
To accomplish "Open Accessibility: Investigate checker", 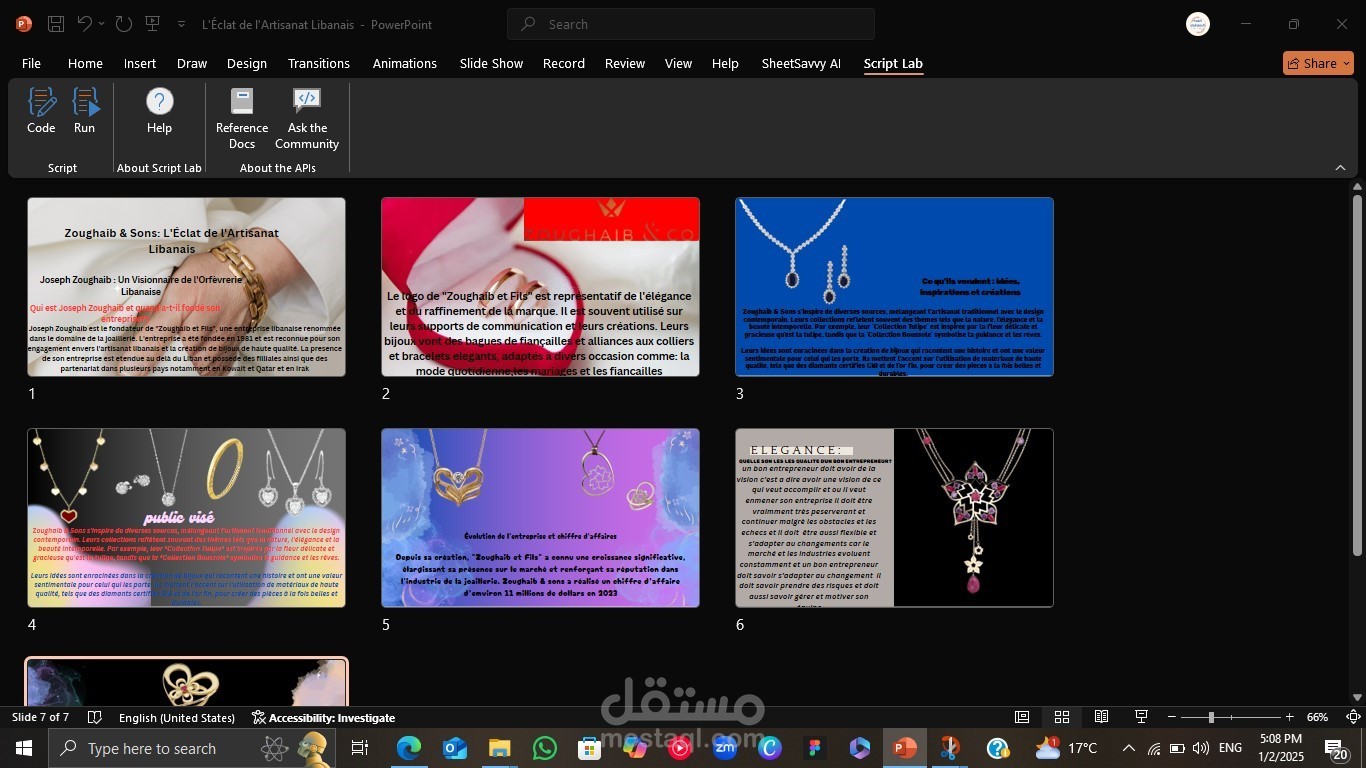I will 323,718.
